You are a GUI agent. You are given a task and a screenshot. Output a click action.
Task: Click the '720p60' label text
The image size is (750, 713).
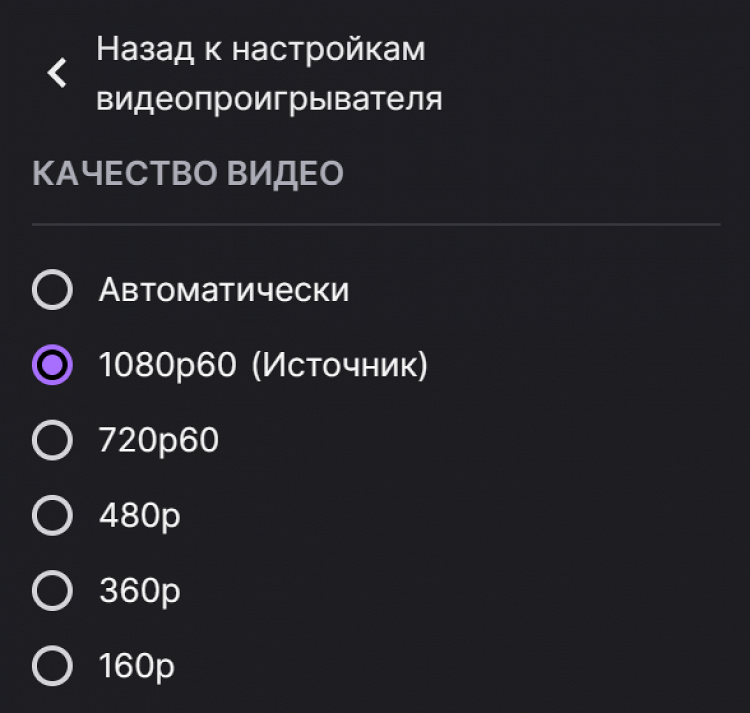pos(158,440)
